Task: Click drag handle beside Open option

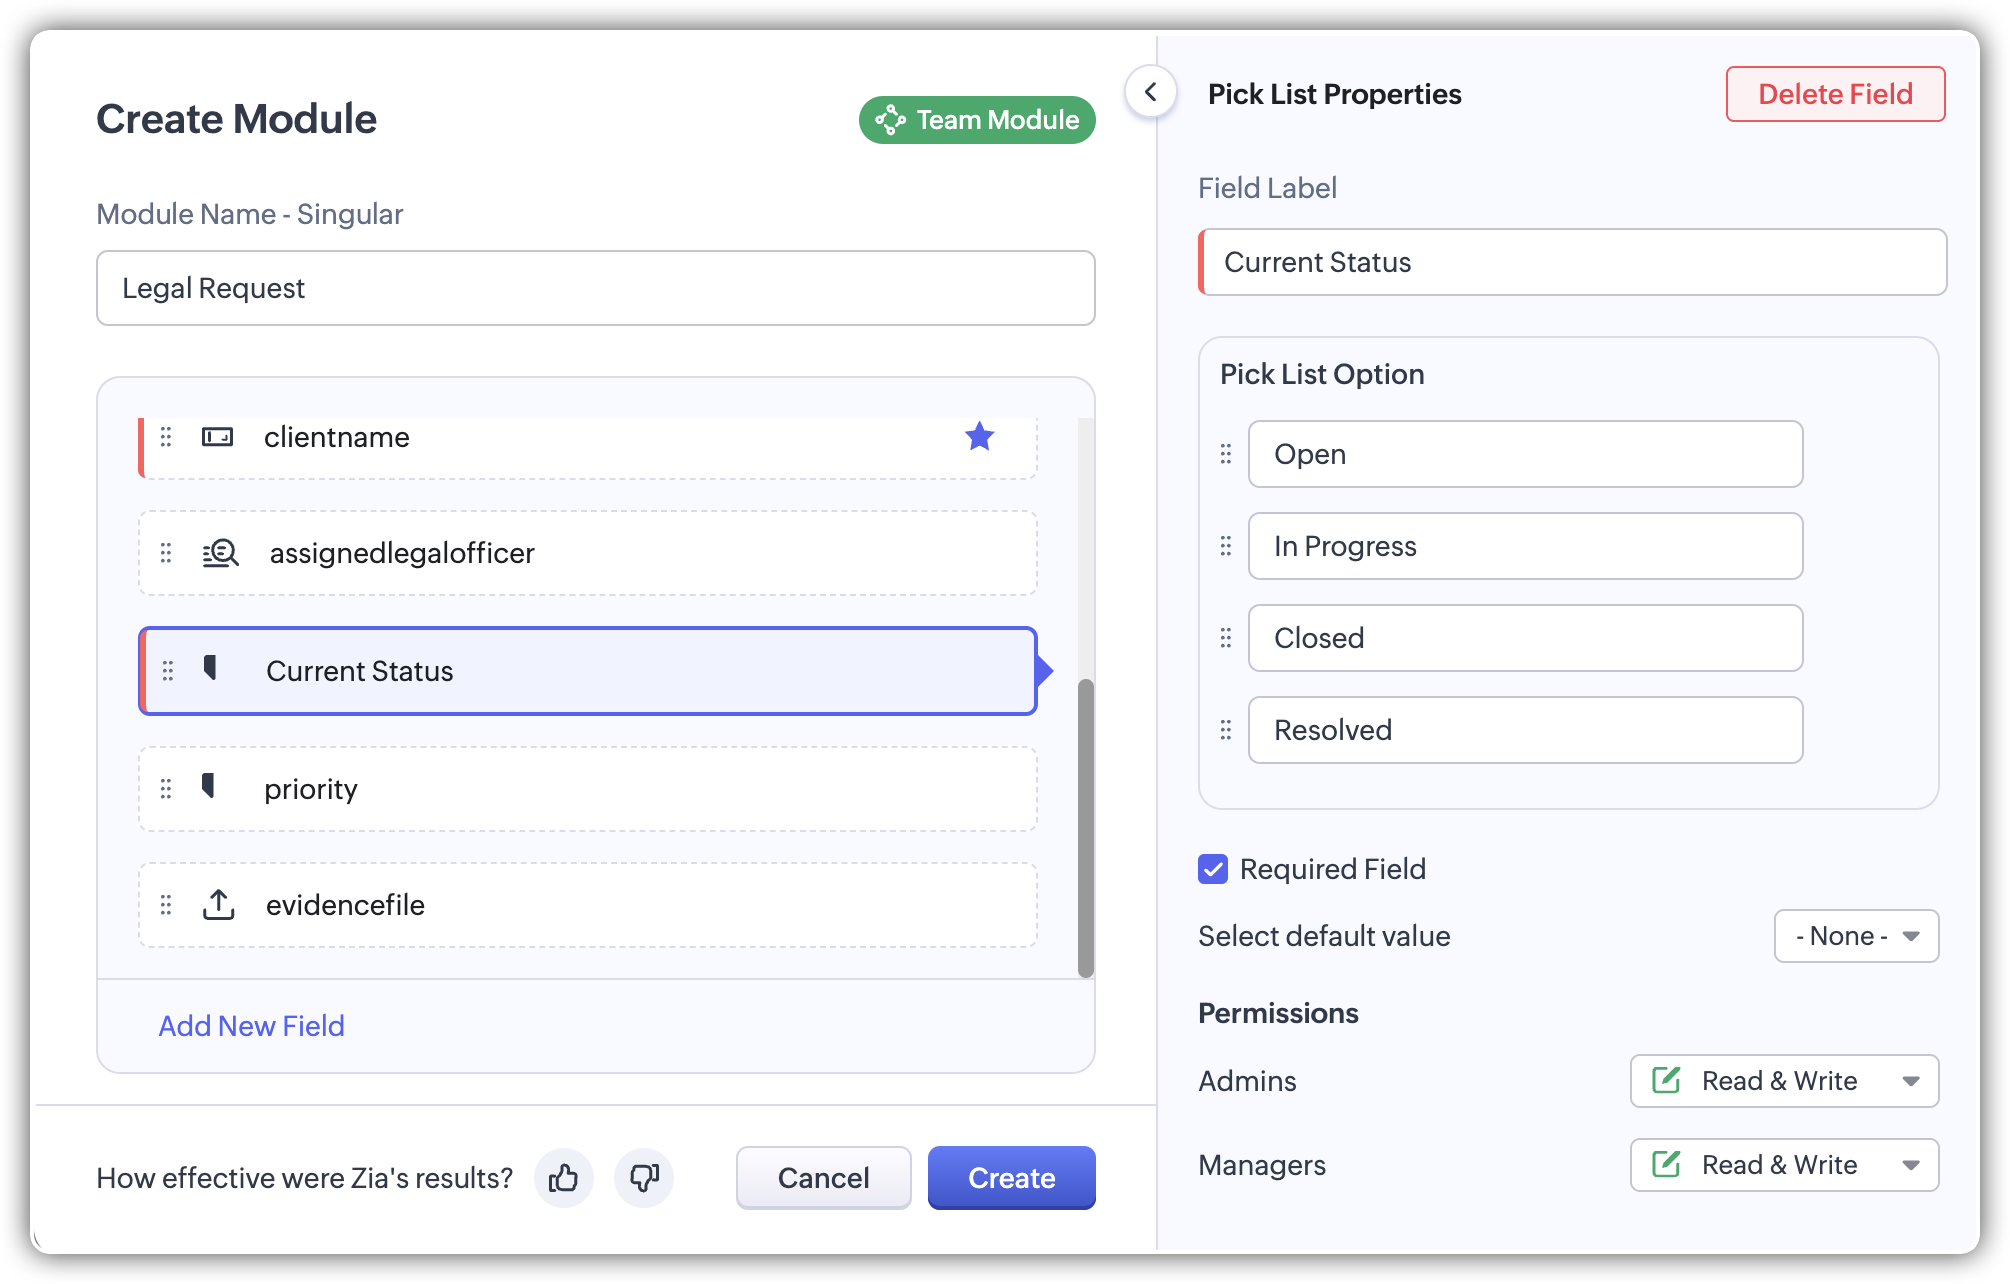Action: 1226,454
